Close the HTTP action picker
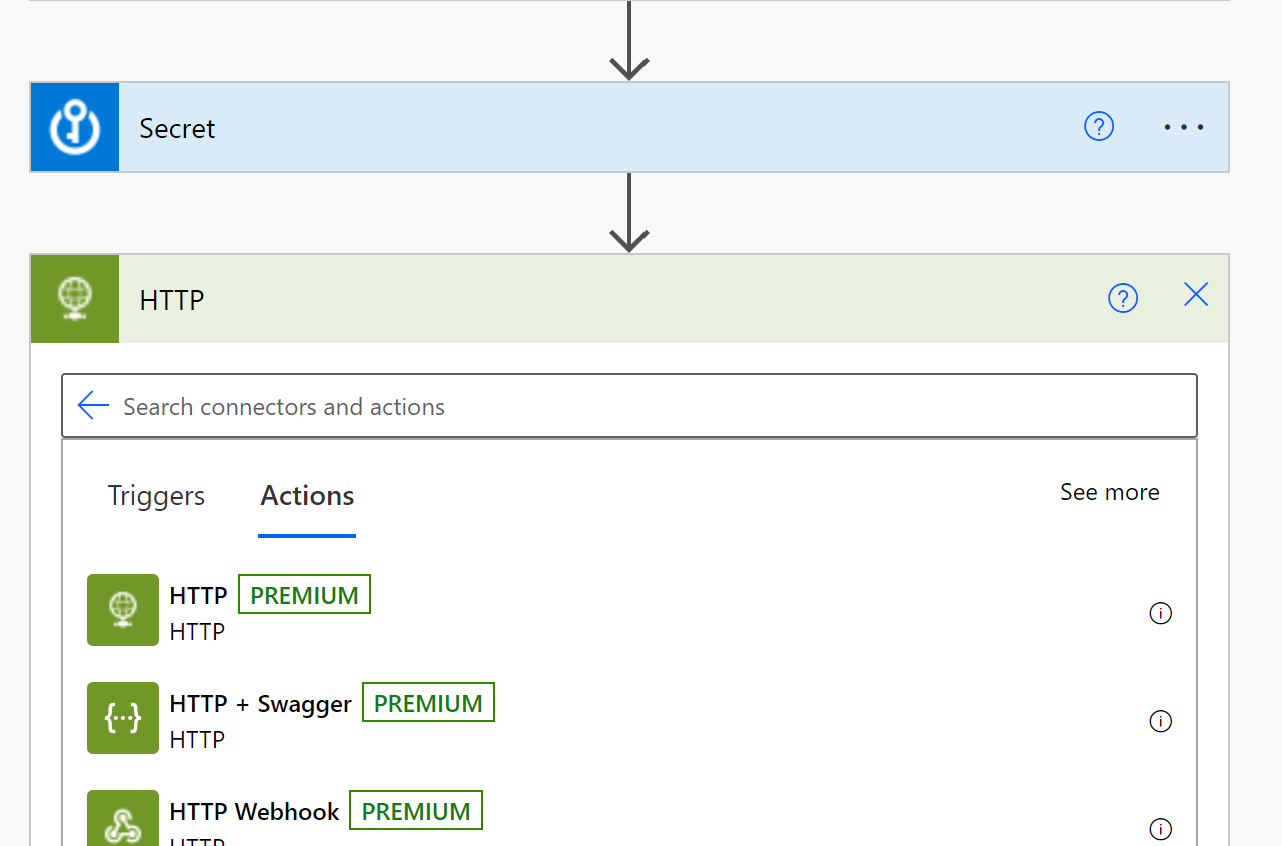This screenshot has width=1282, height=846. [x=1196, y=295]
